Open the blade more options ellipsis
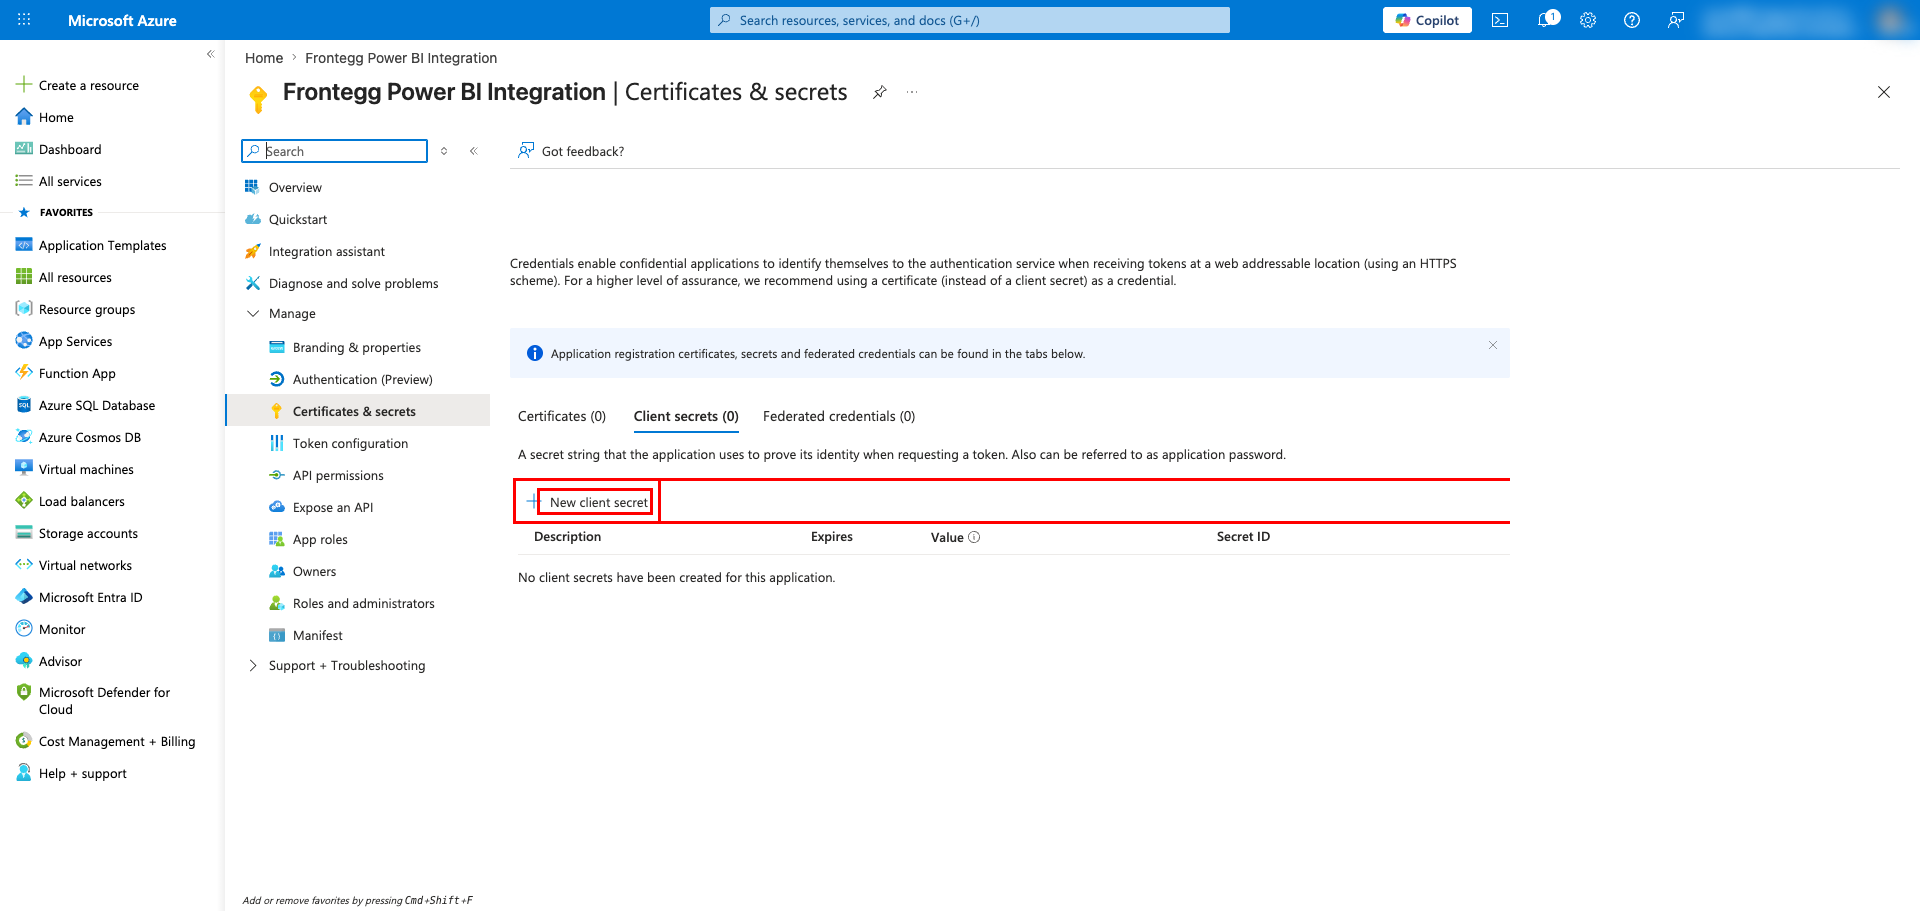The width and height of the screenshot is (1920, 911). 912,92
